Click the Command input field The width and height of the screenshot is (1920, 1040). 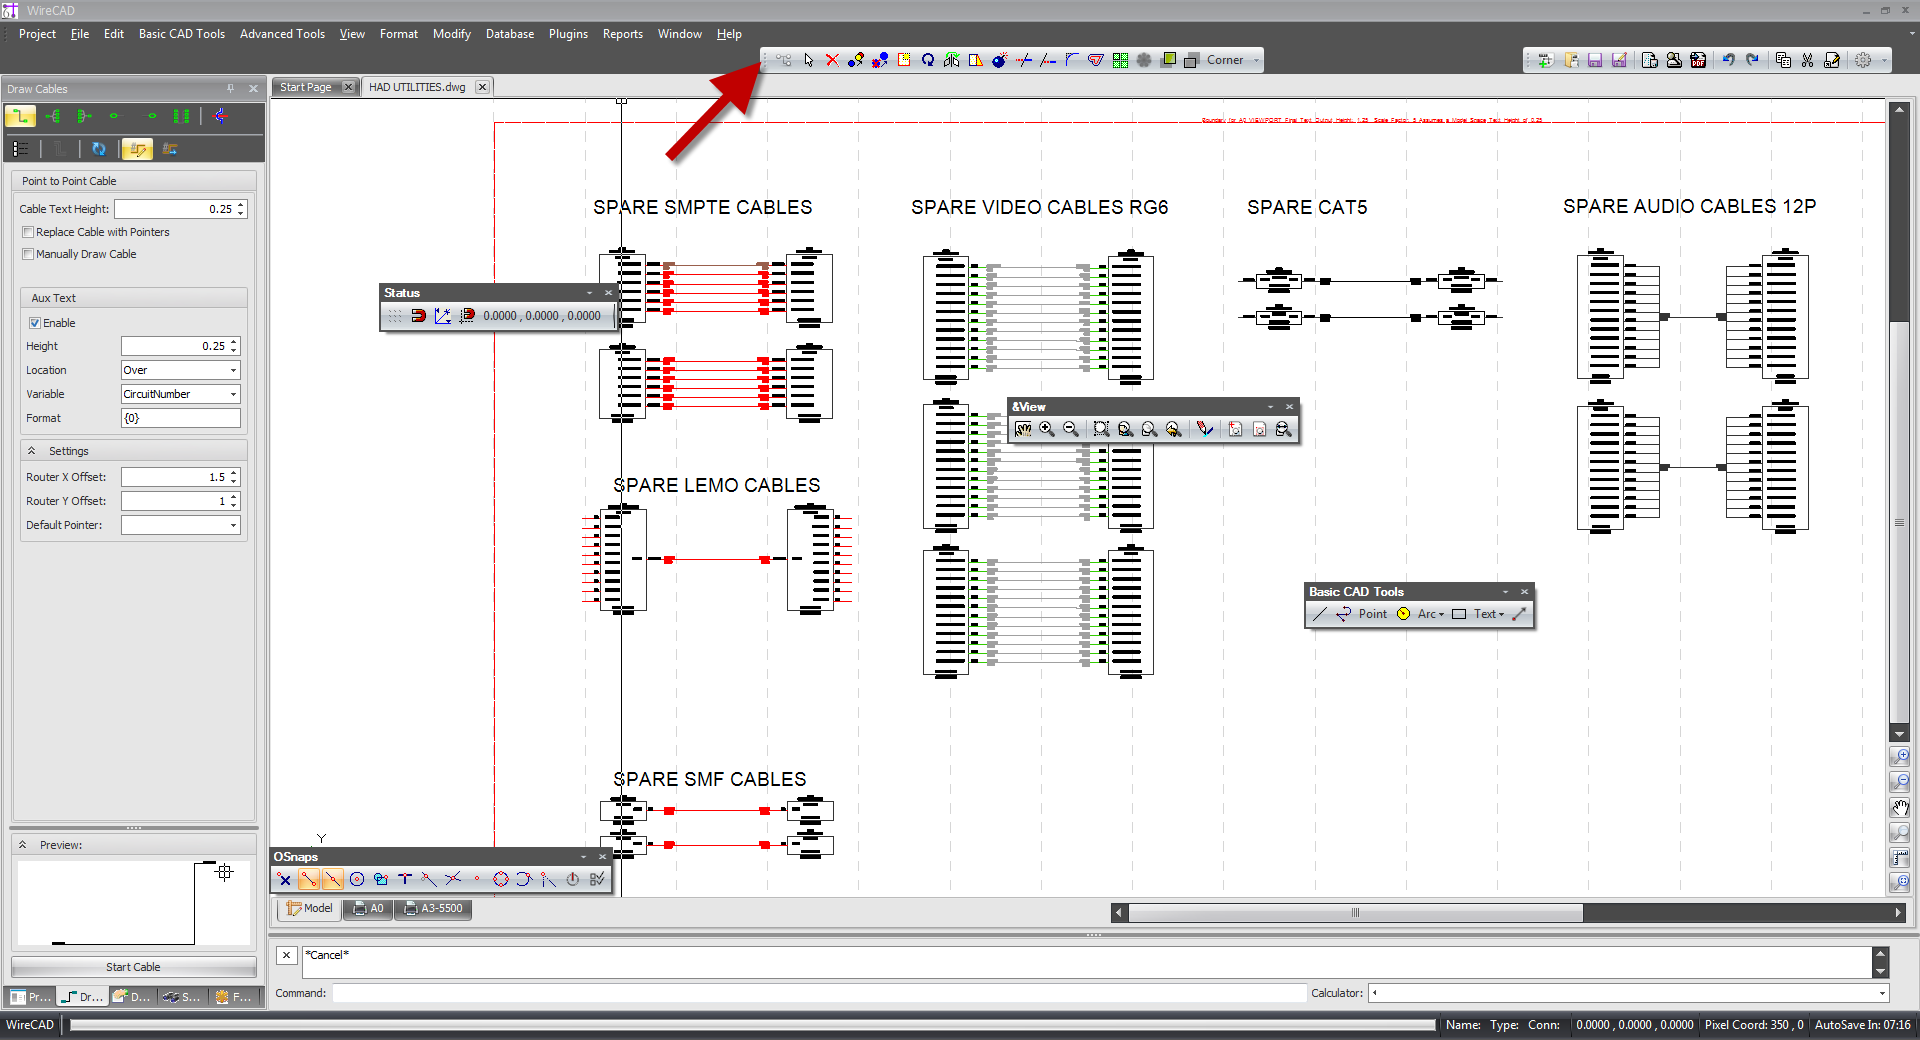pos(819,993)
